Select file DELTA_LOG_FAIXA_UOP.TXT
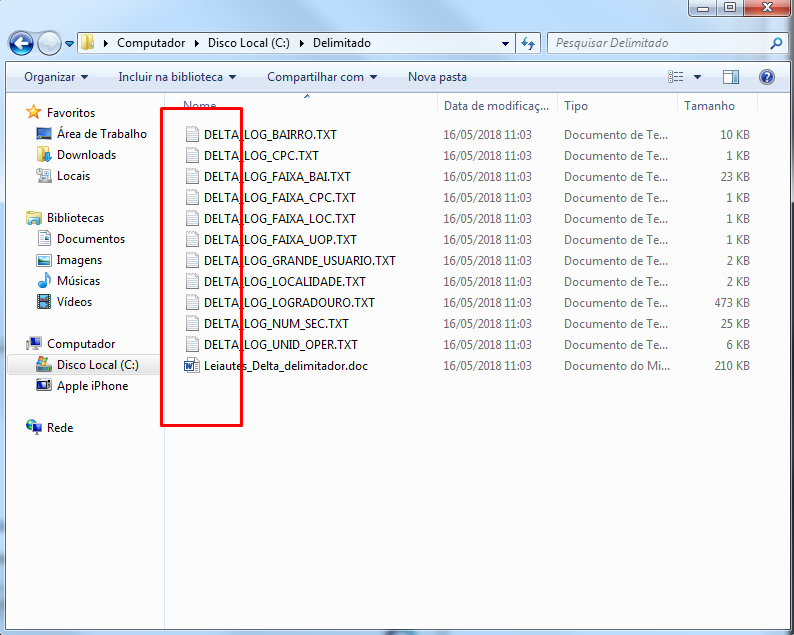This screenshot has width=794, height=635. click(280, 240)
